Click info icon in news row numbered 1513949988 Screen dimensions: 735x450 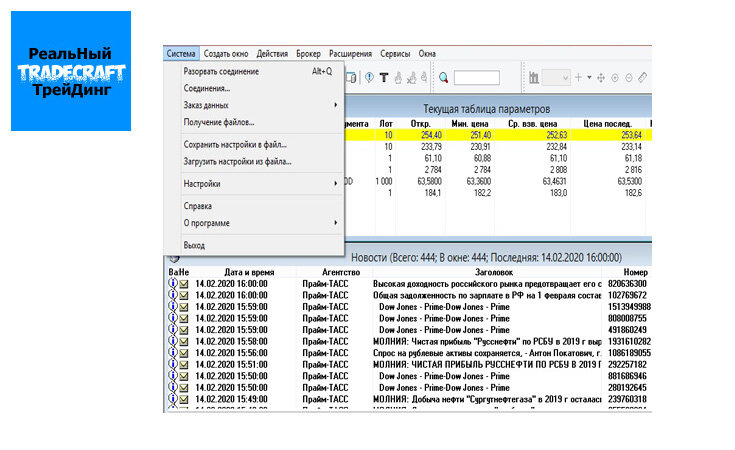172,307
